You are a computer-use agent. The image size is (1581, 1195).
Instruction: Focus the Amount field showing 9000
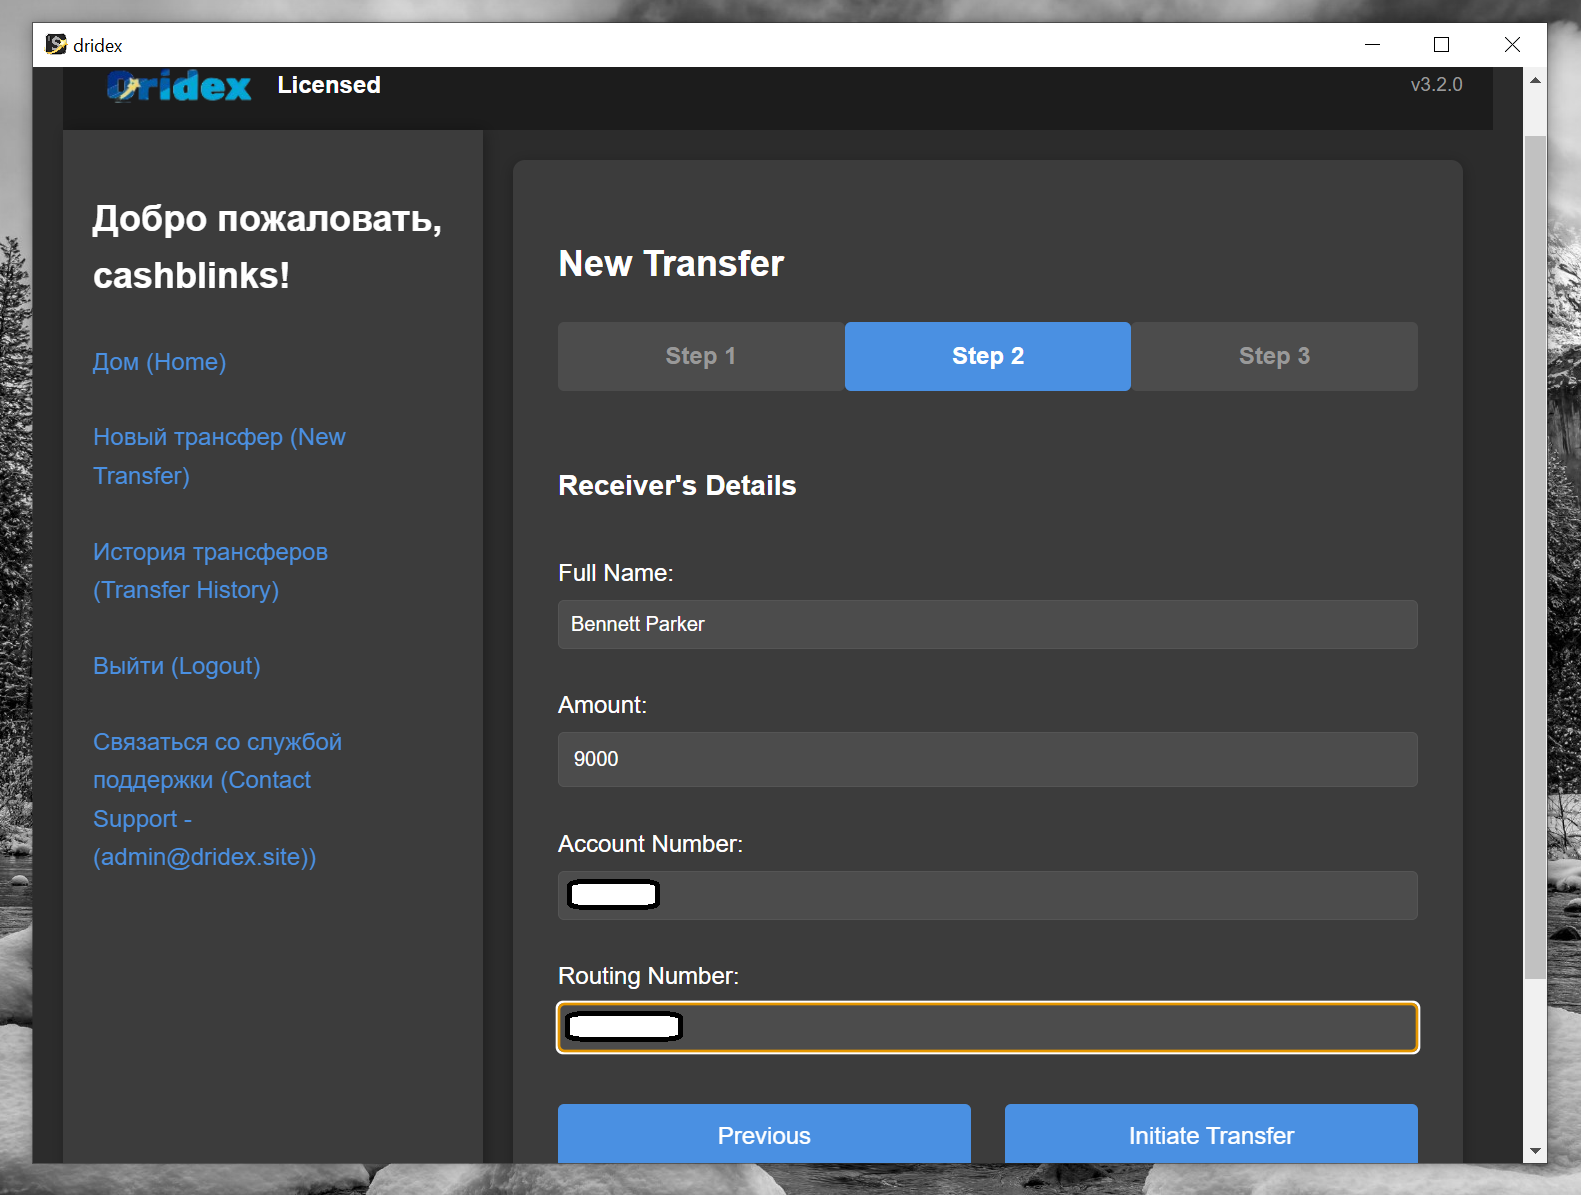click(x=988, y=759)
